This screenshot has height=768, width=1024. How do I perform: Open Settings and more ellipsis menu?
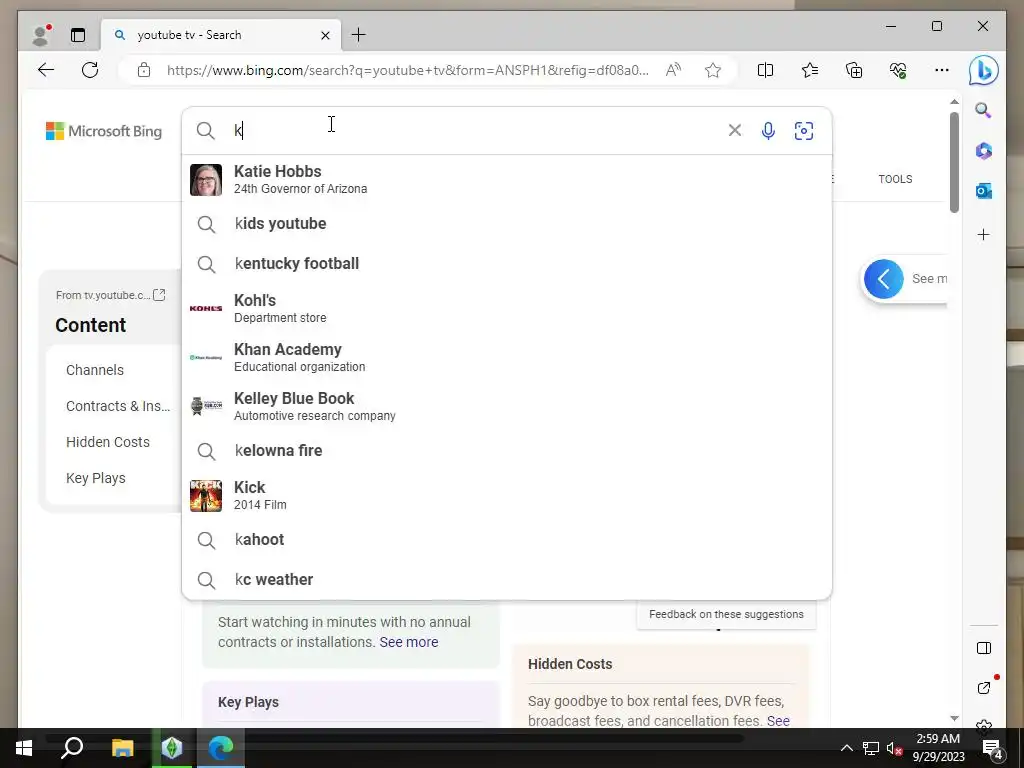pyautogui.click(x=942, y=70)
